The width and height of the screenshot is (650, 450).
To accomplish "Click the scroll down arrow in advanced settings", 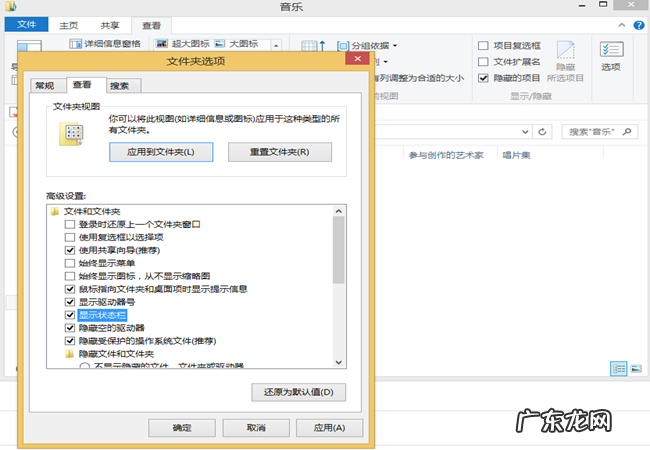I will pyautogui.click(x=339, y=362).
